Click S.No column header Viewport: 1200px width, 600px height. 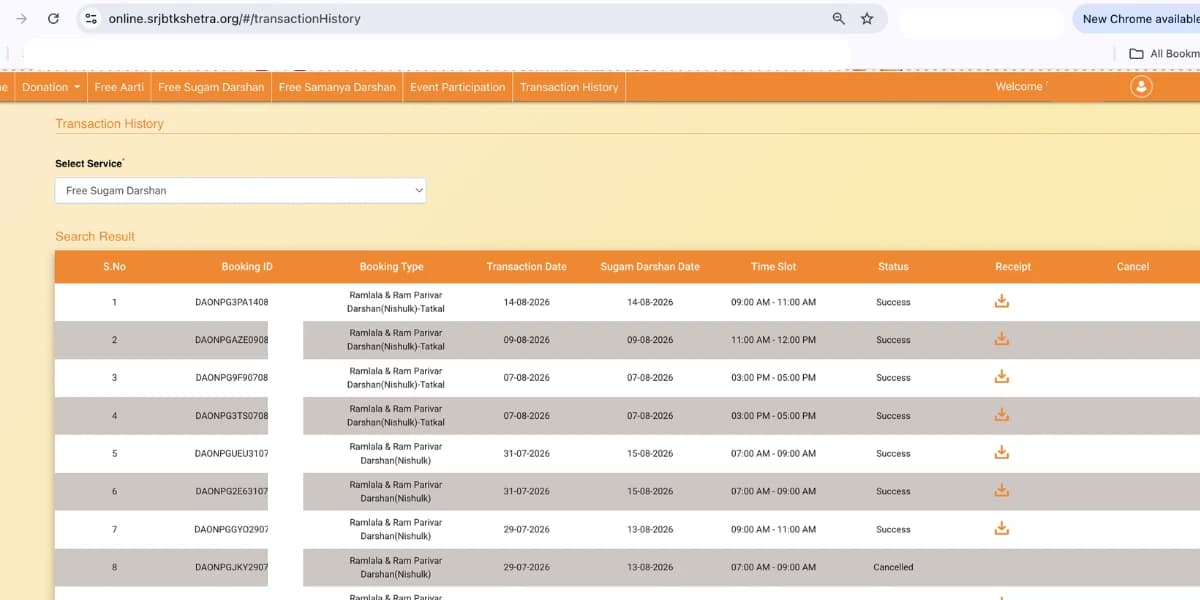click(114, 267)
